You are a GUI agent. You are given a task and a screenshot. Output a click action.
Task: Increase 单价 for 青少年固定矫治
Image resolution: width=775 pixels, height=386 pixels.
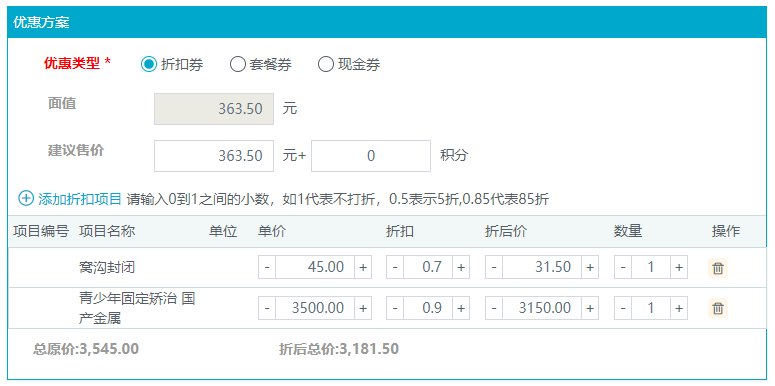pos(363,308)
